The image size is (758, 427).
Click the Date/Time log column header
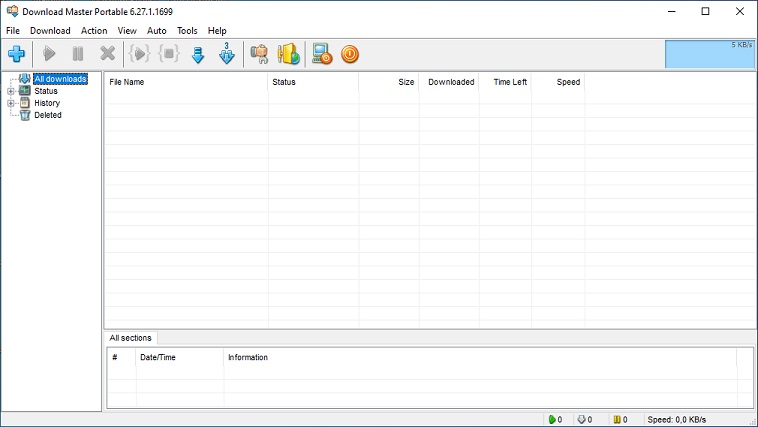coord(180,357)
